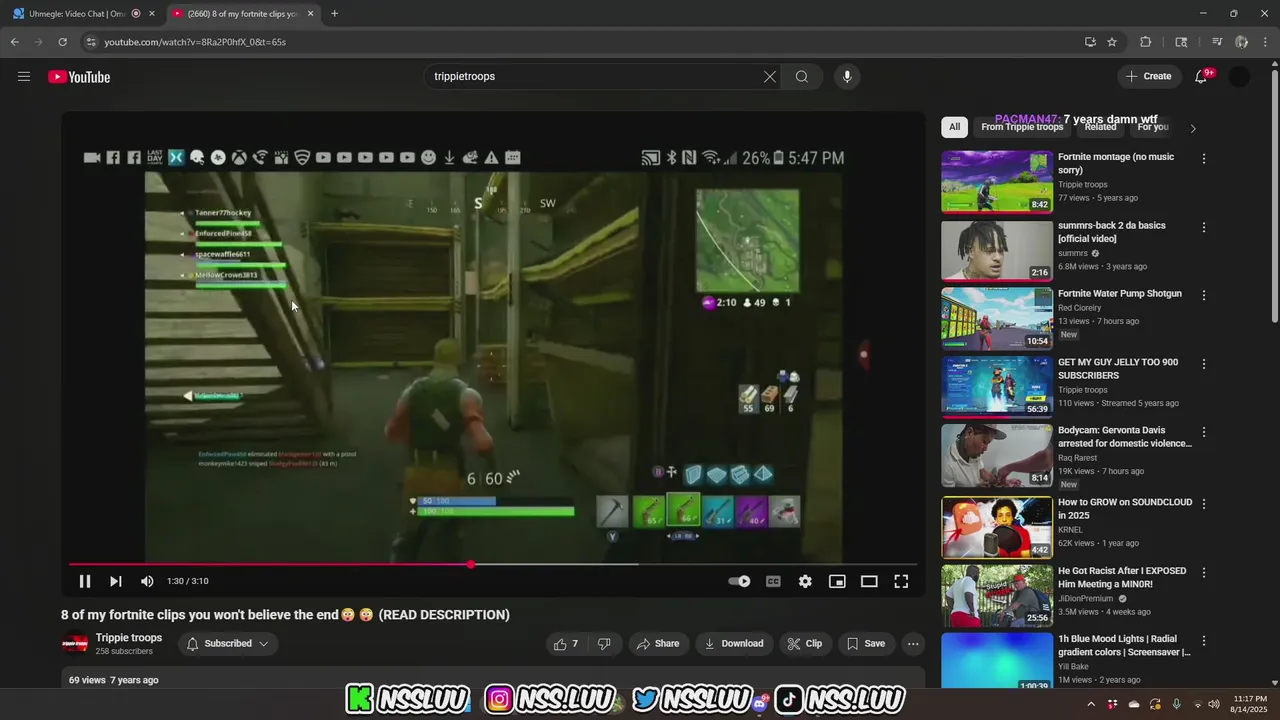Image resolution: width=1280 pixels, height=720 pixels.
Task: Open the summrs music video thumbnail
Action: [x=997, y=250]
